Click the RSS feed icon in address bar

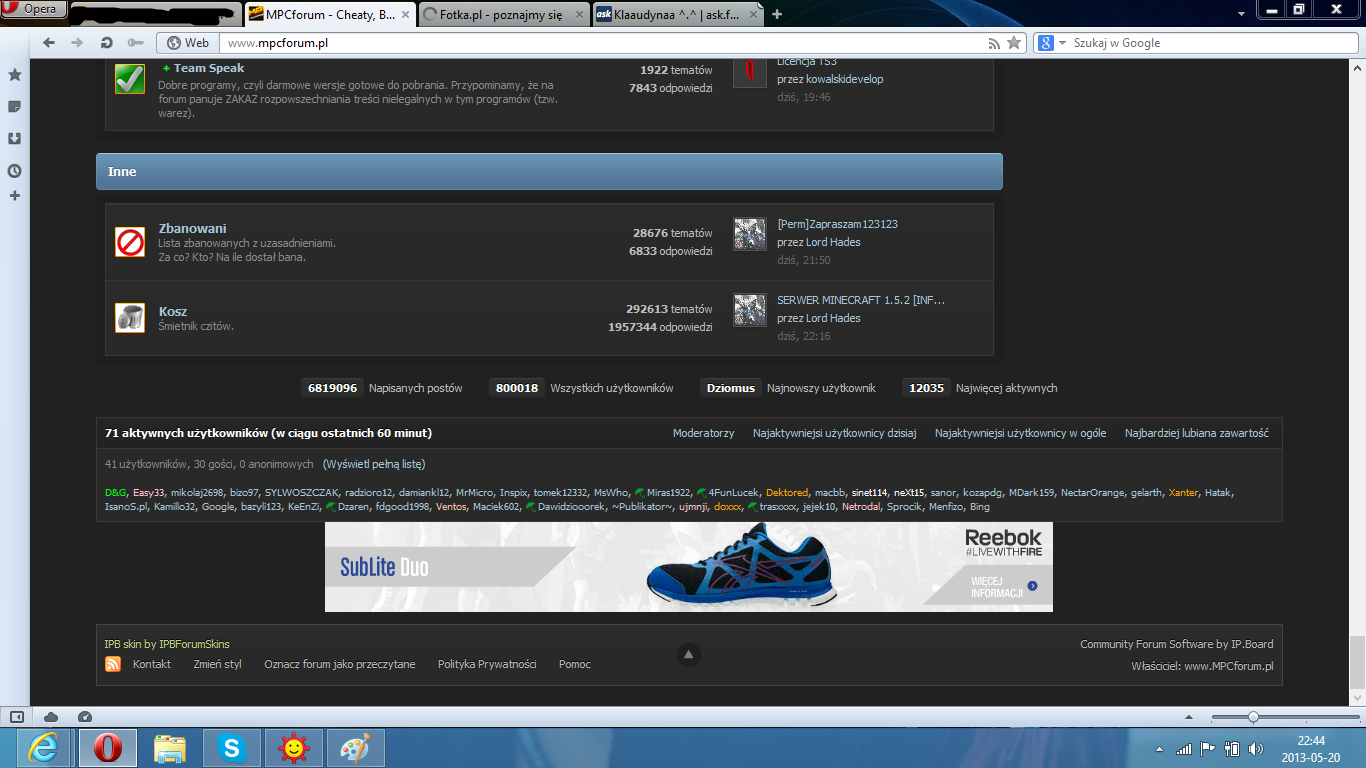click(994, 43)
